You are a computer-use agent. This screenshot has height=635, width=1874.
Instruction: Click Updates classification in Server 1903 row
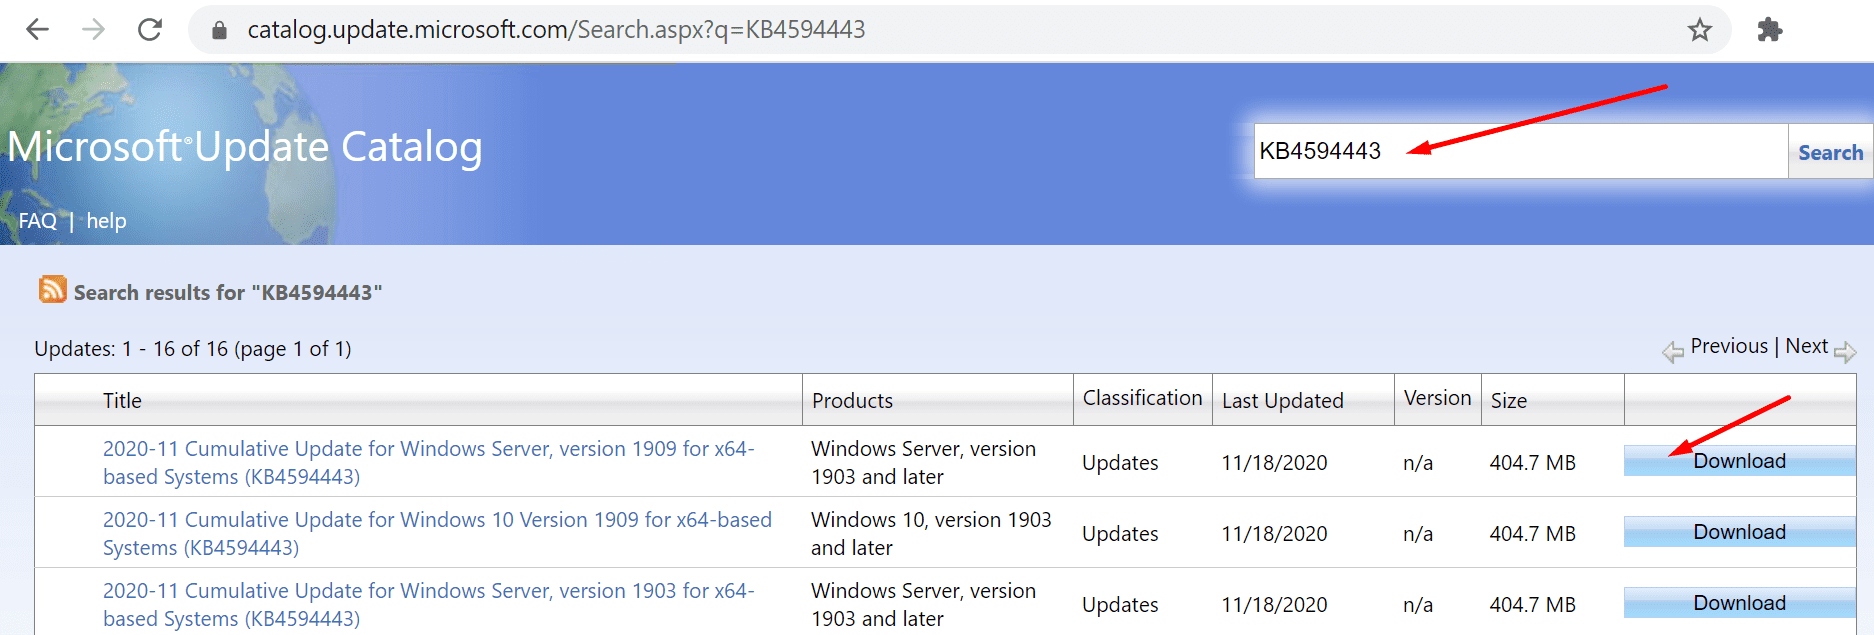click(x=1120, y=605)
